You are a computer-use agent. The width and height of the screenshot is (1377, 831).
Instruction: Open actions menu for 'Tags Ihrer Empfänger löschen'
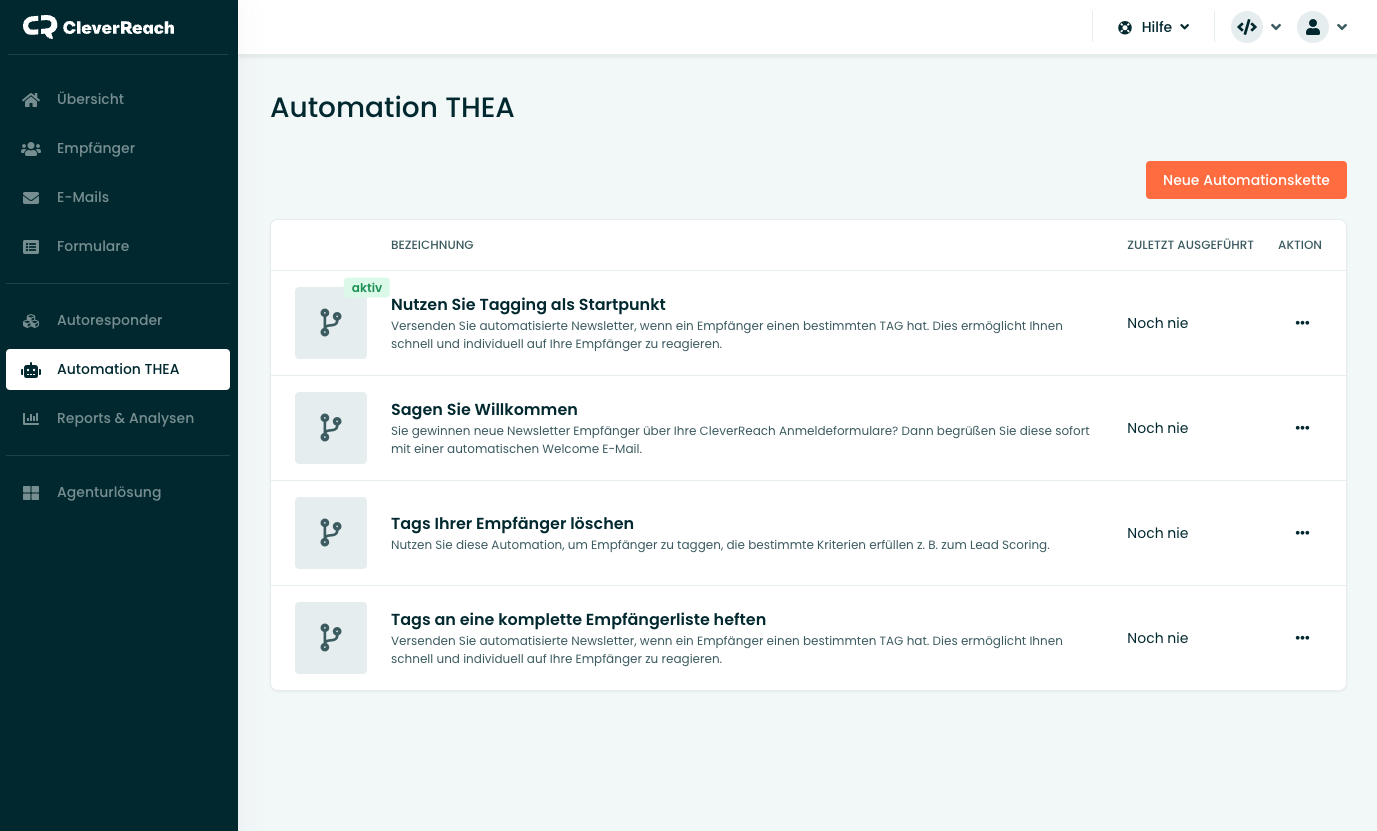[x=1302, y=533]
